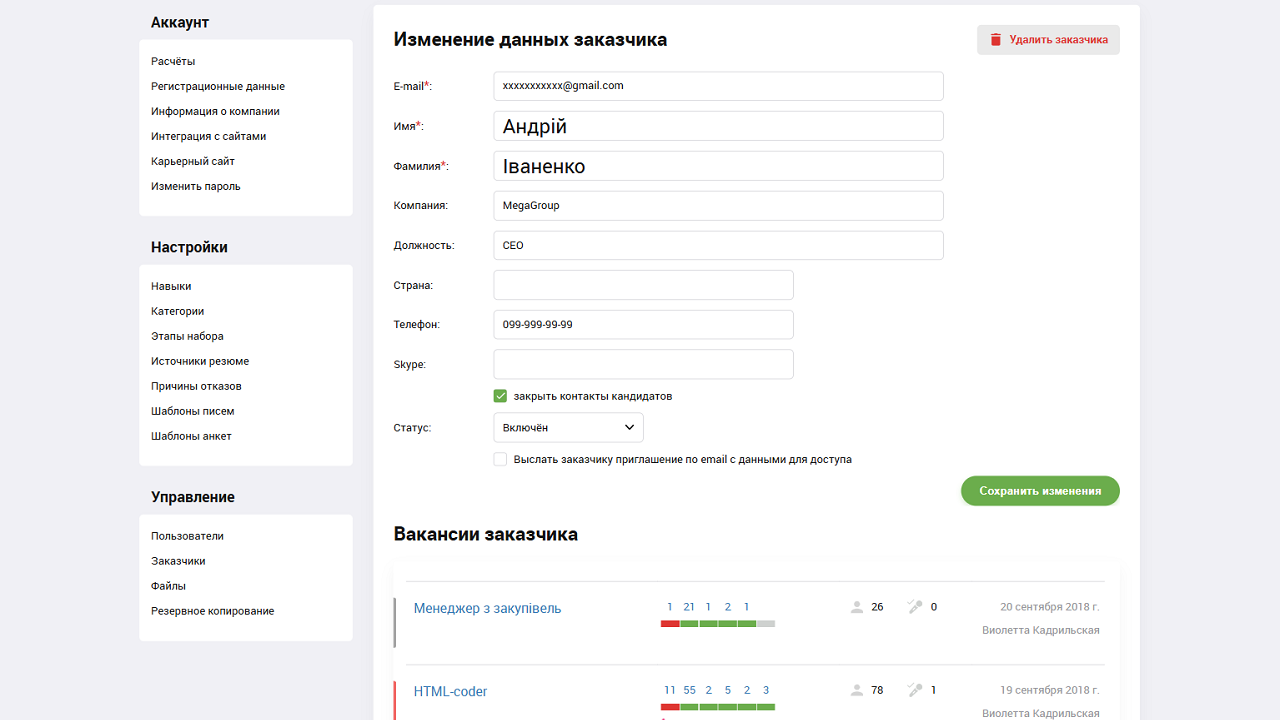
Task: Open the HTML-coder vacancy link
Action: click(x=450, y=690)
